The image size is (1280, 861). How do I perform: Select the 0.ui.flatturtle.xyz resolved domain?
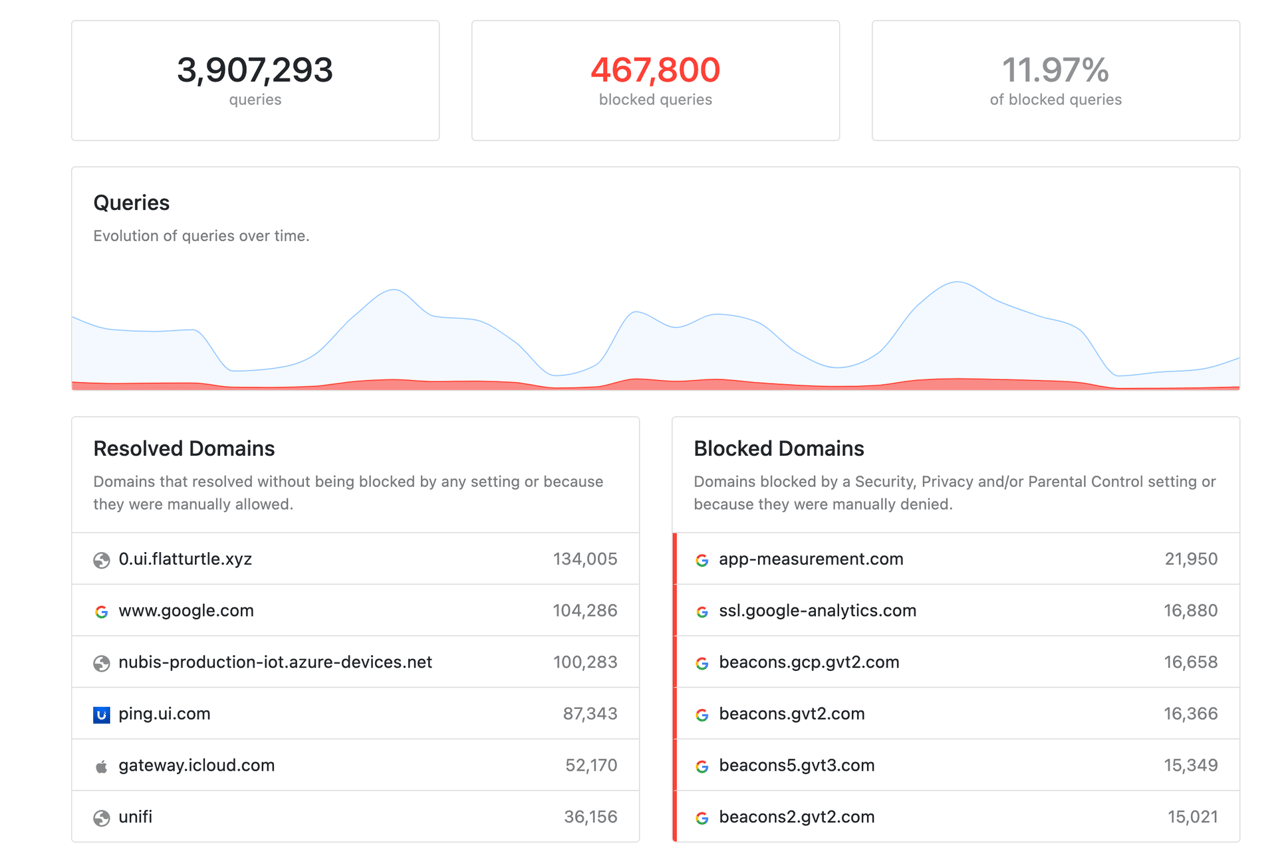(x=185, y=559)
